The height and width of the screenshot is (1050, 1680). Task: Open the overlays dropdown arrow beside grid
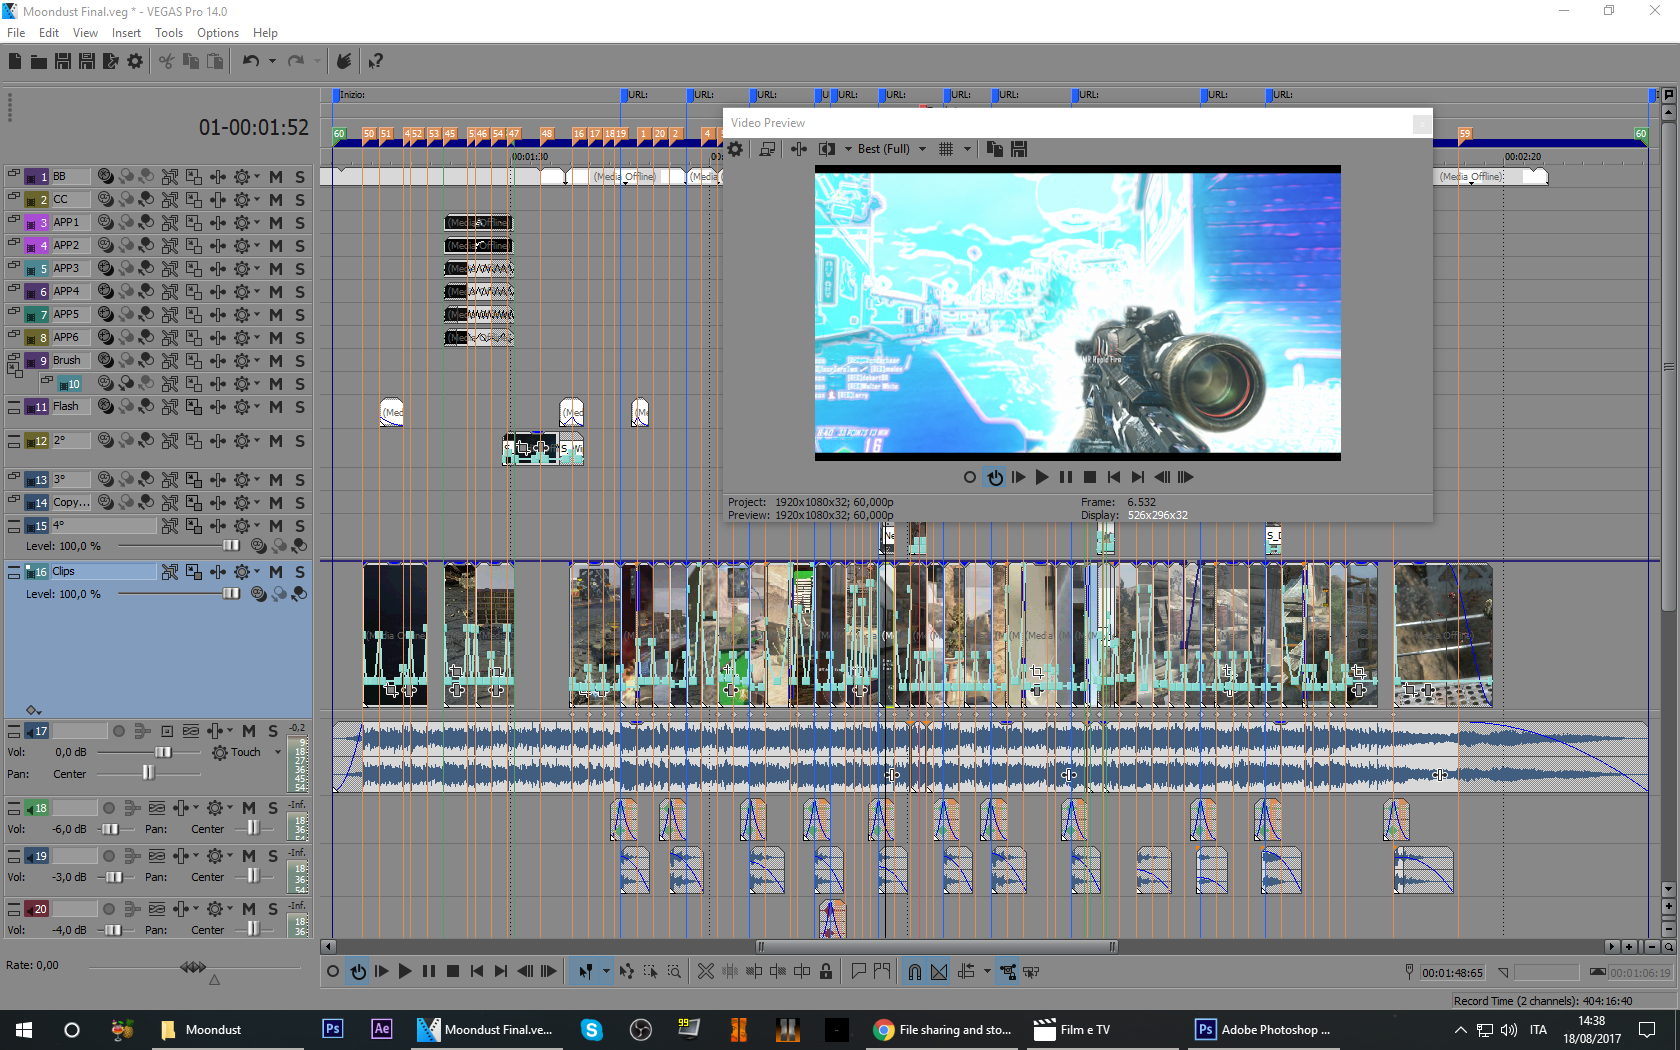tap(967, 149)
